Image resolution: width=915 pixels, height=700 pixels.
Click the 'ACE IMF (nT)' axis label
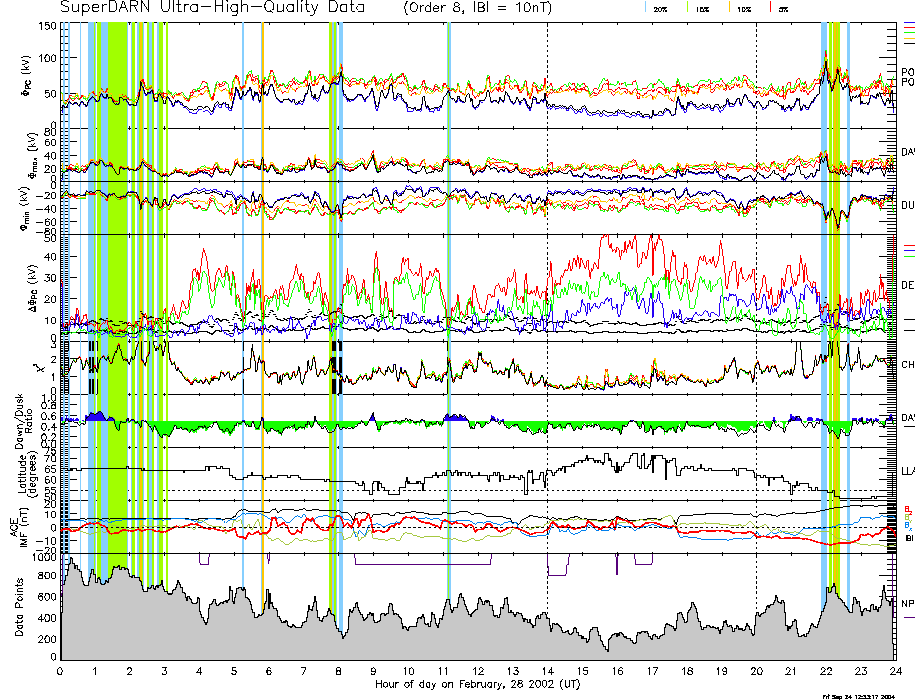pyautogui.click(x=18, y=526)
